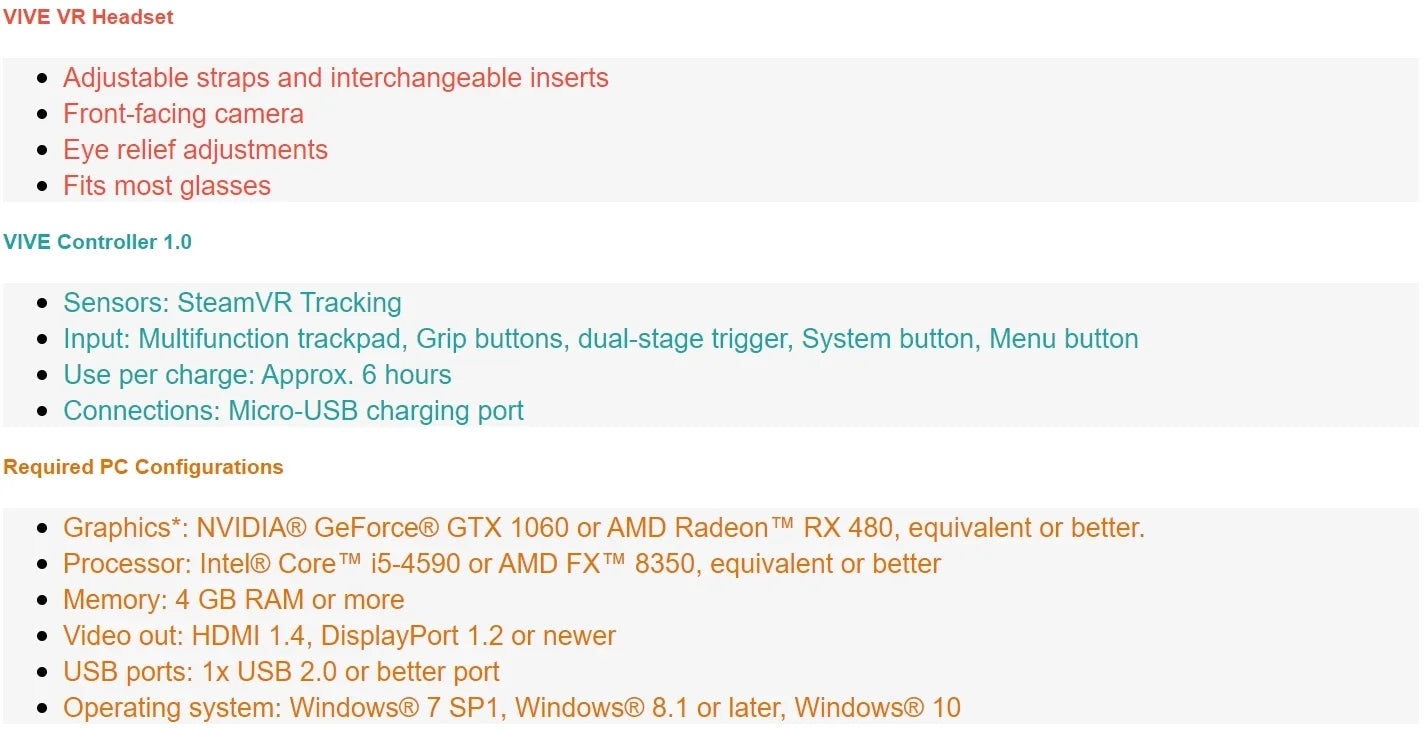Select the Sensors: SteamVR Tracking line

pos(232,303)
